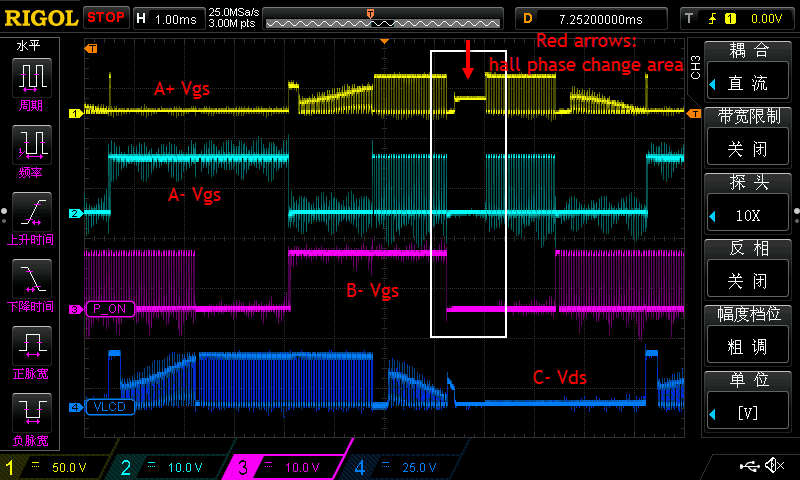Select channel 2 status box 10.0 V
The width and height of the screenshot is (800, 480).
pyautogui.click(x=171, y=467)
